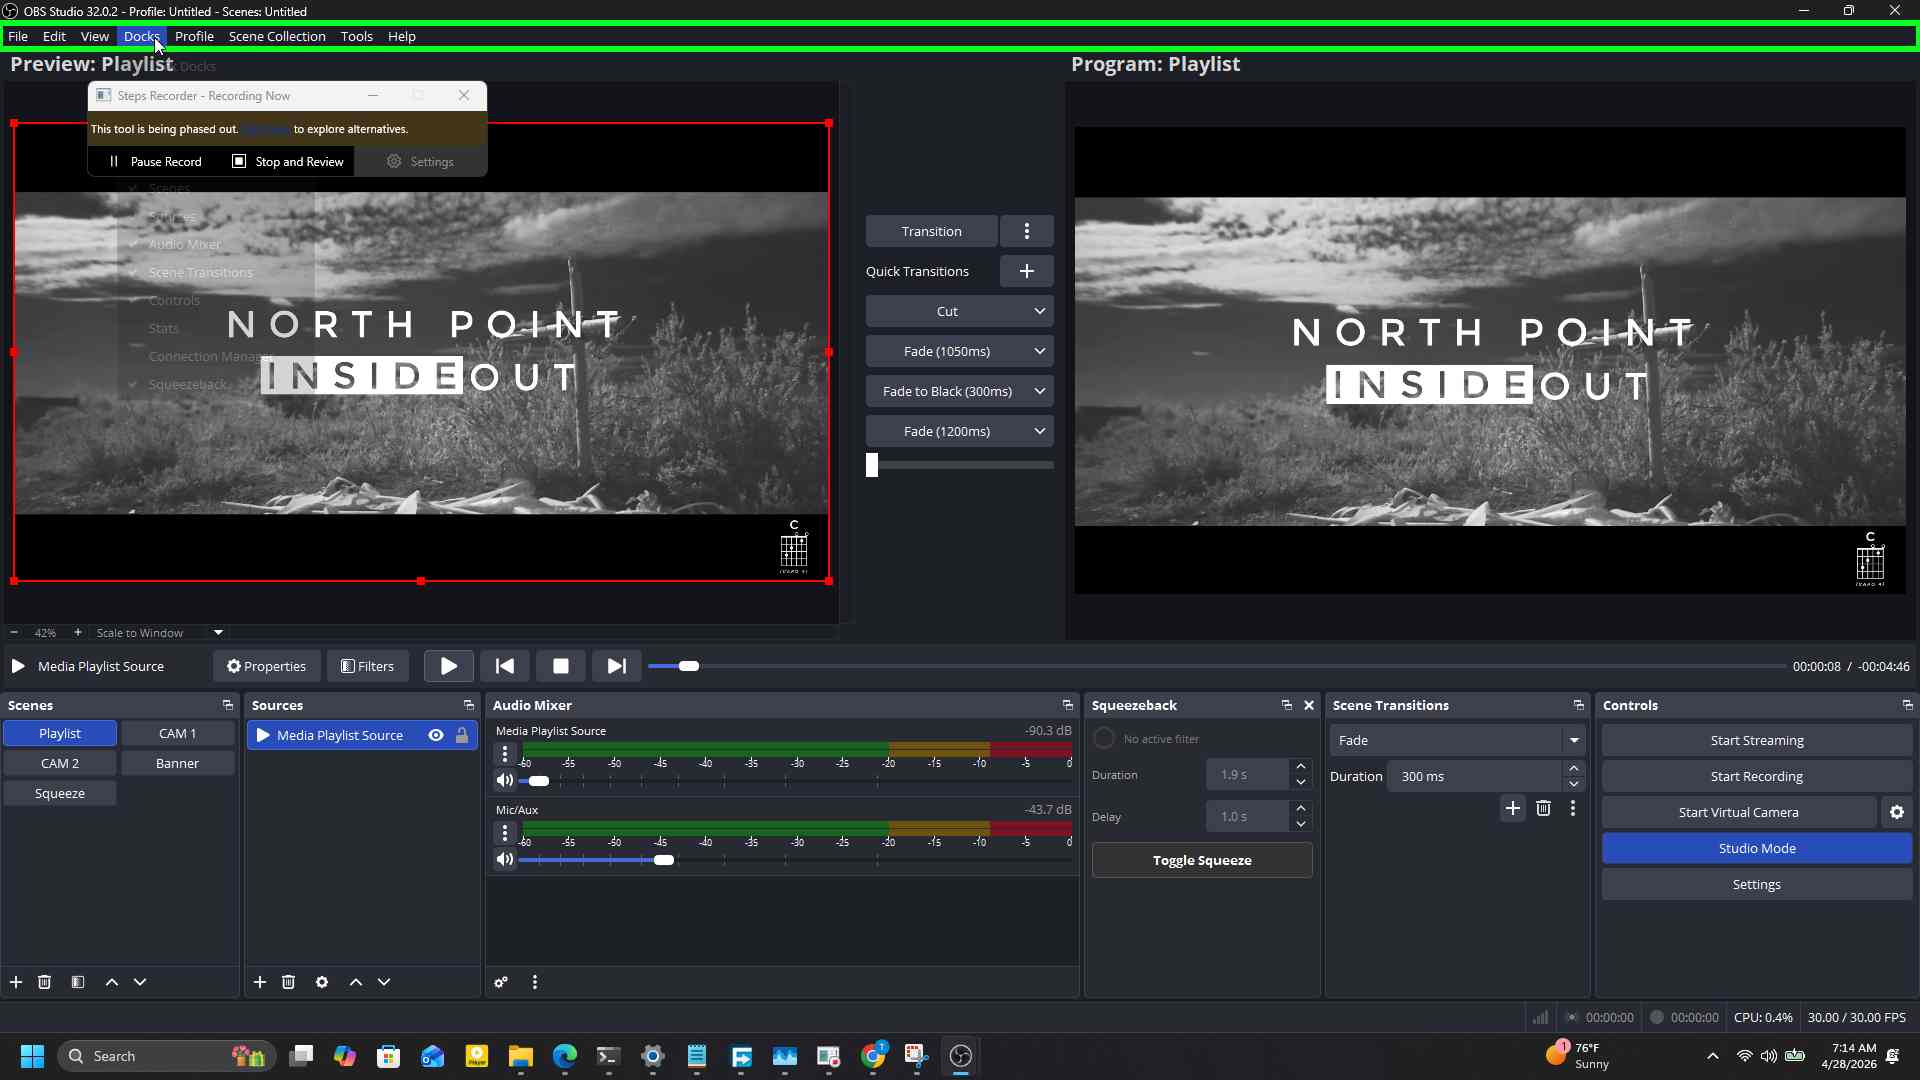The height and width of the screenshot is (1080, 1920).
Task: Add a quick transition
Action: pyautogui.click(x=1027, y=271)
